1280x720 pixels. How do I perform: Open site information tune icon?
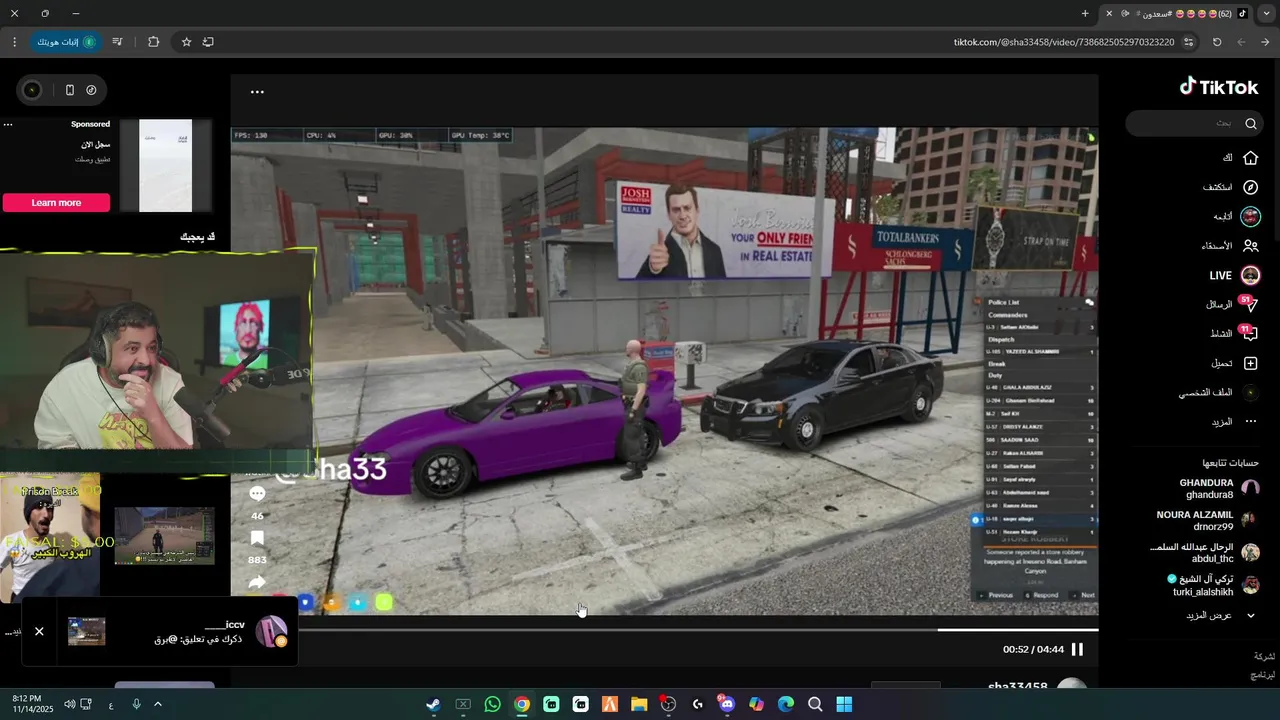click(1189, 42)
